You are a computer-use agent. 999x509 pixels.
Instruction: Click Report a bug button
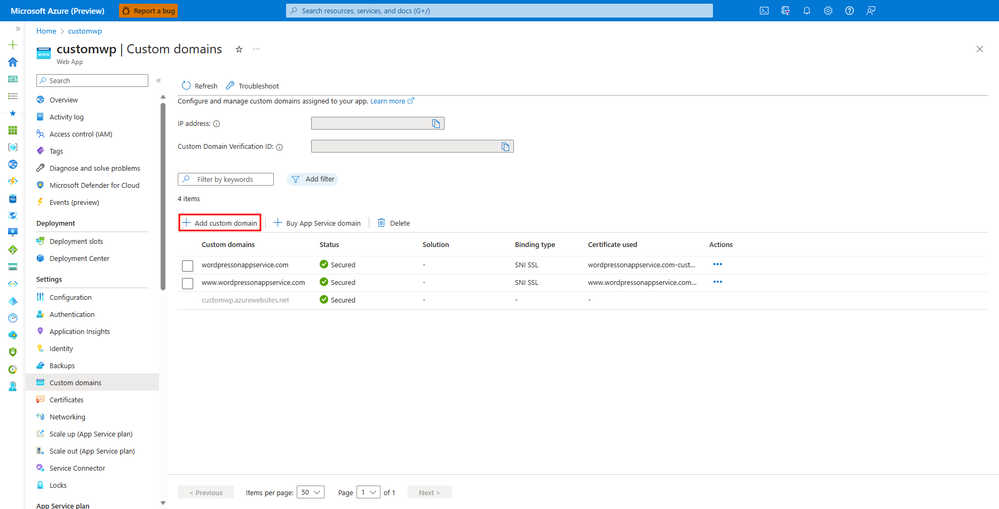[x=148, y=11]
